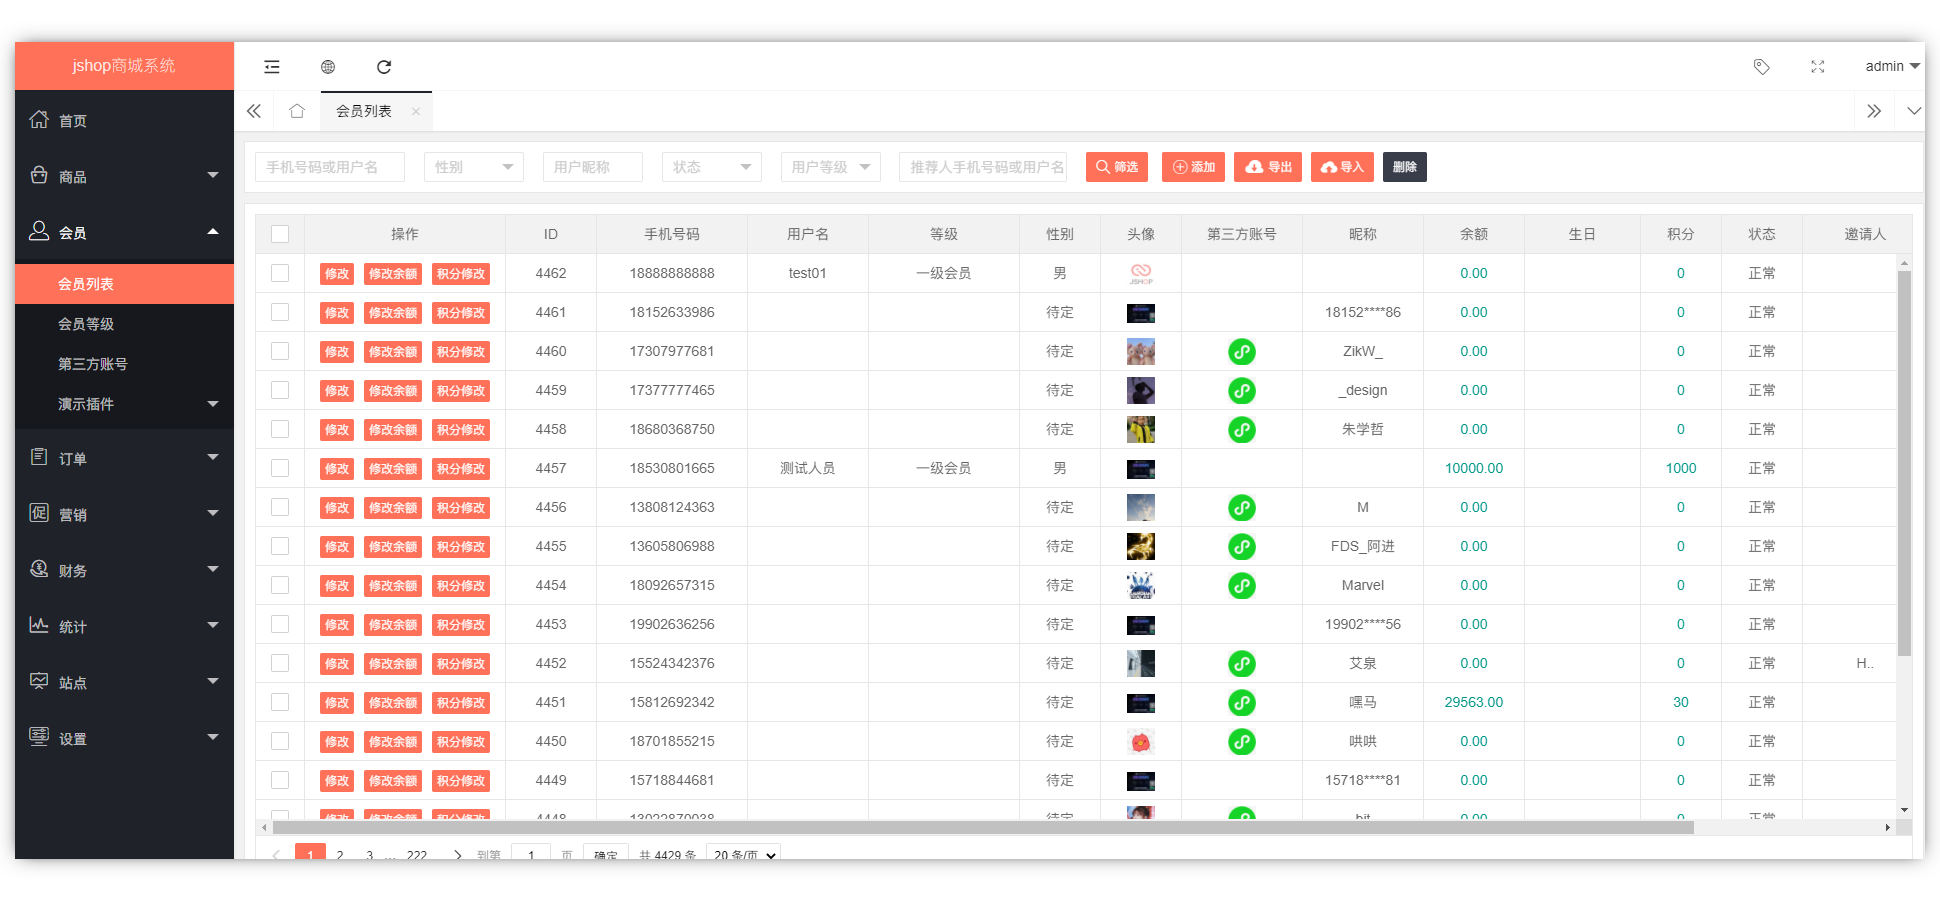This screenshot has width=1940, height=900.
Task: Expand the 用户等级 dropdown filter
Action: pos(830,167)
